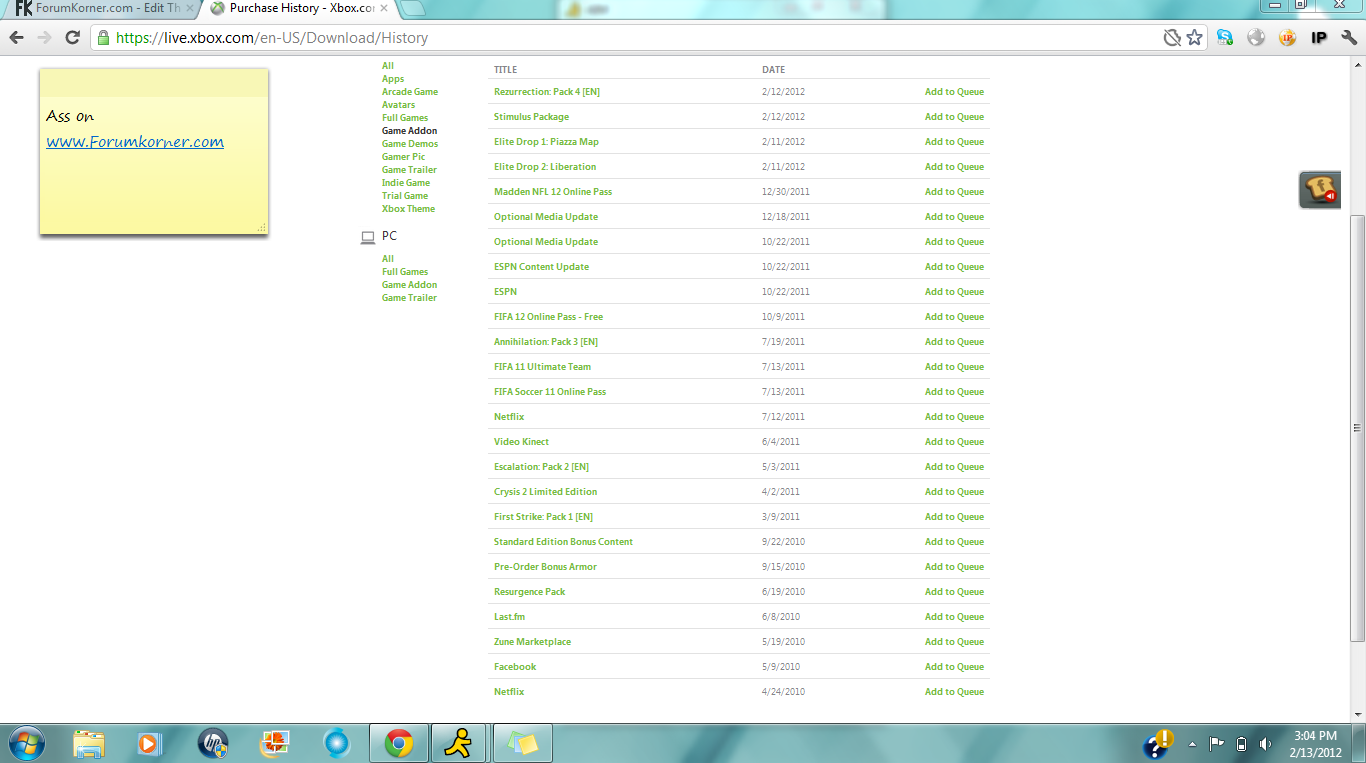This screenshot has height=763, width=1366.
Task: Click the battery power tray icon
Action: [x=1242, y=744]
